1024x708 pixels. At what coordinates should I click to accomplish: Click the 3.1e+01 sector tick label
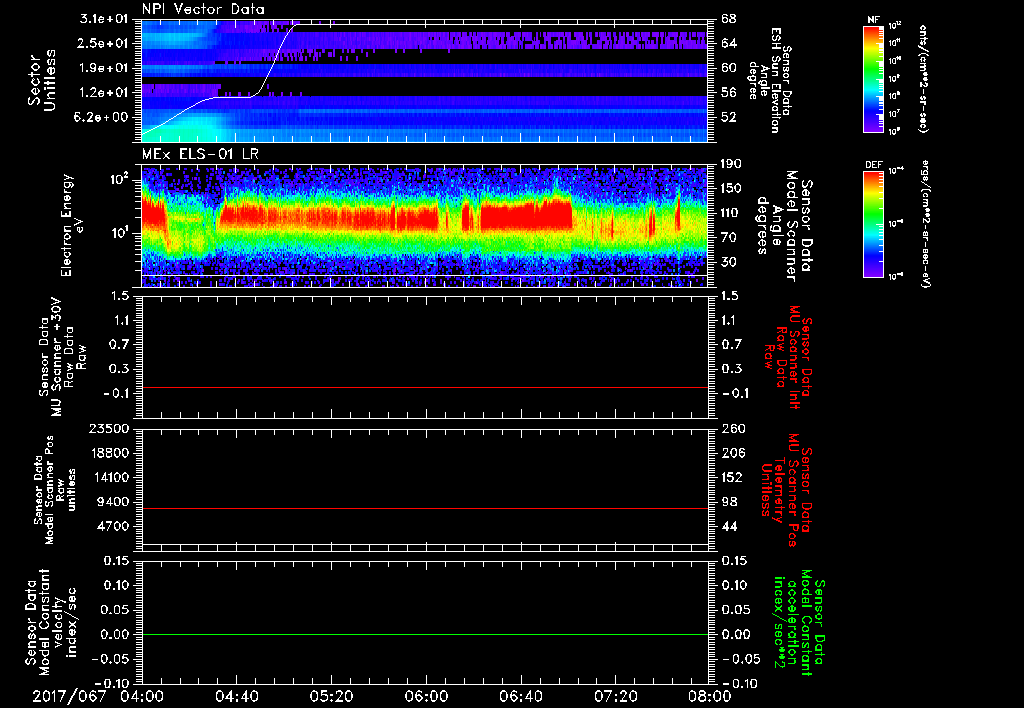(x=106, y=19)
